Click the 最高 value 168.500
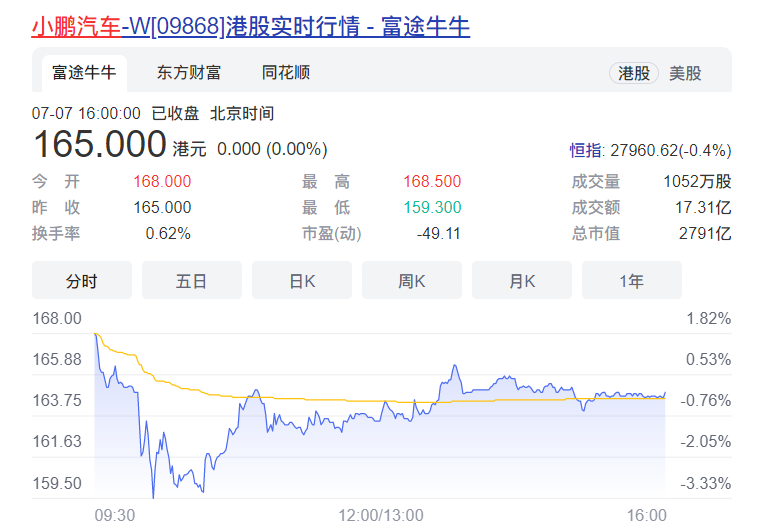 click(x=432, y=182)
